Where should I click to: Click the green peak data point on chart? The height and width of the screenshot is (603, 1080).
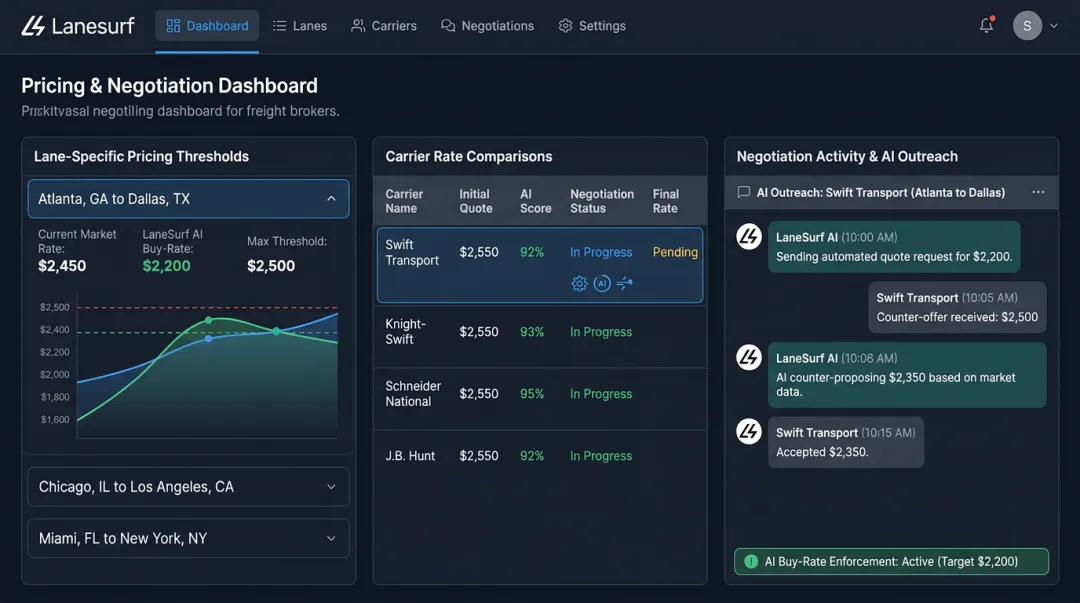pyautogui.click(x=209, y=320)
